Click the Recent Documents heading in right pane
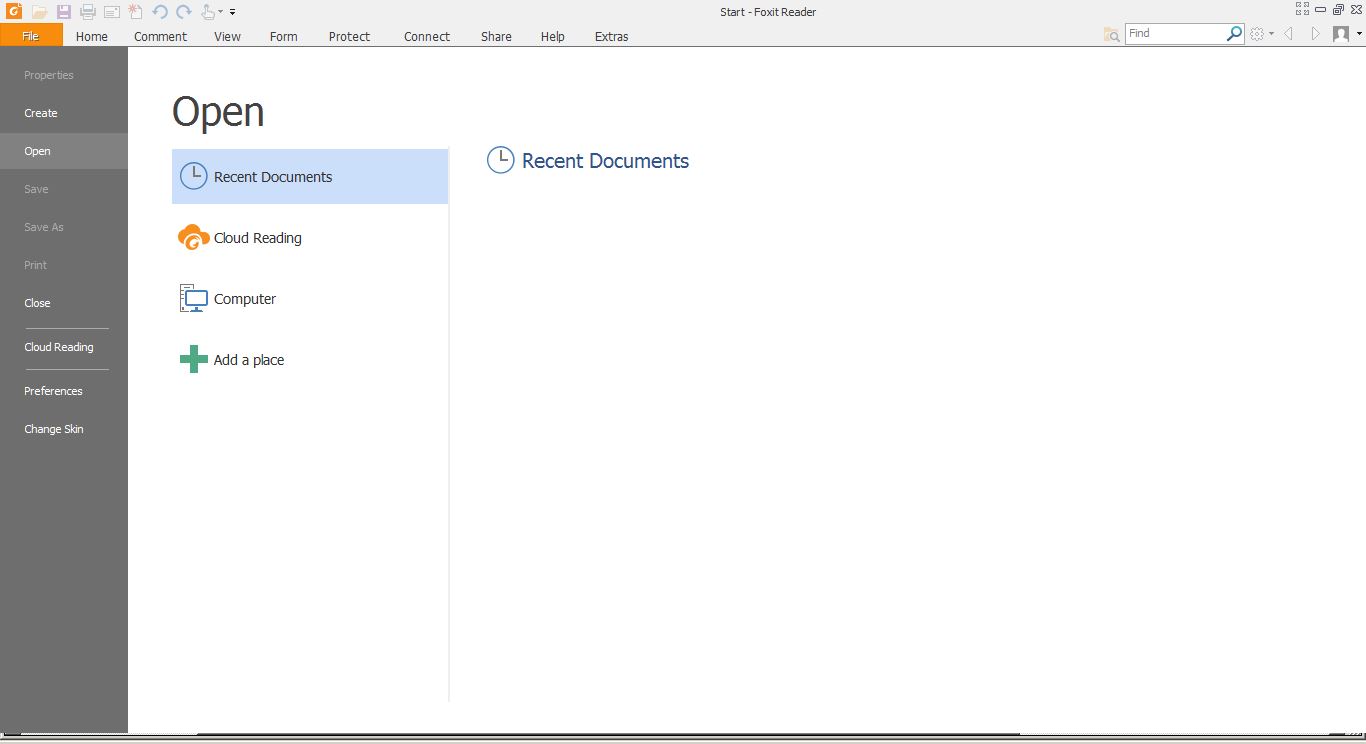The height and width of the screenshot is (744, 1366). click(x=605, y=161)
